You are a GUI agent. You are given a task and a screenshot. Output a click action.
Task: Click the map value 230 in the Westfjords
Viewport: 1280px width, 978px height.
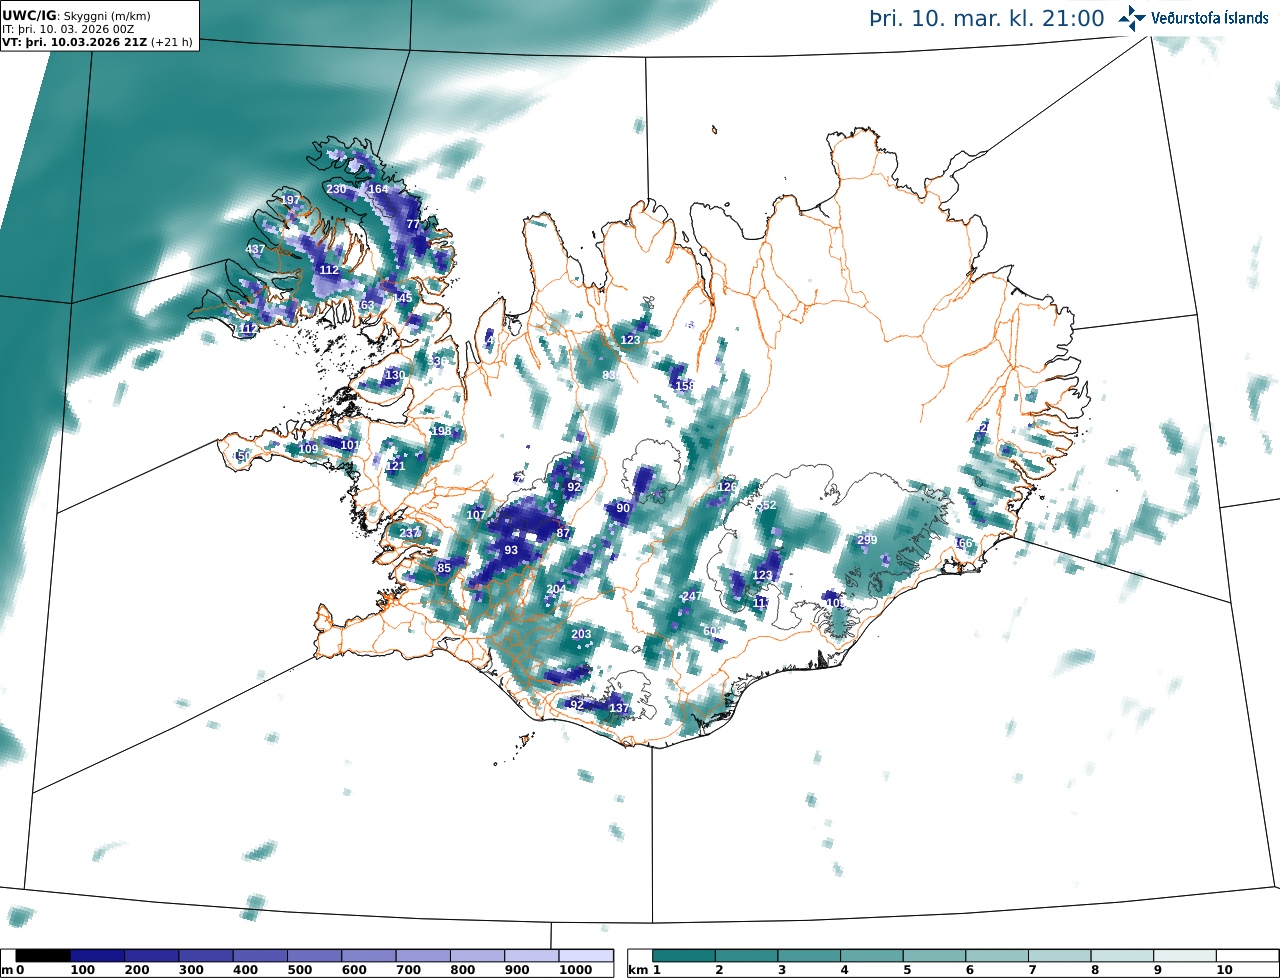click(336, 189)
